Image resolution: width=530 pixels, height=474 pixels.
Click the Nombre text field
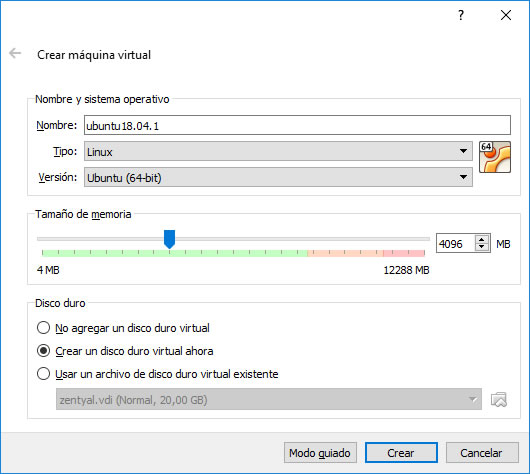[297, 125]
